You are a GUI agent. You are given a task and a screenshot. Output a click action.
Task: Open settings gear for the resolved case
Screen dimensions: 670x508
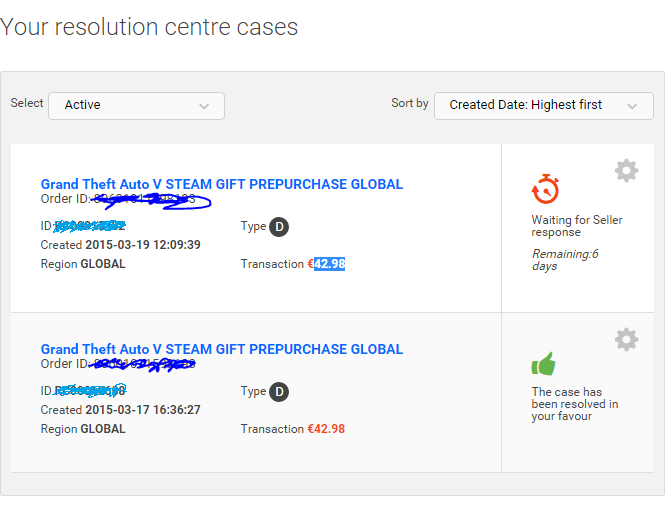click(626, 340)
